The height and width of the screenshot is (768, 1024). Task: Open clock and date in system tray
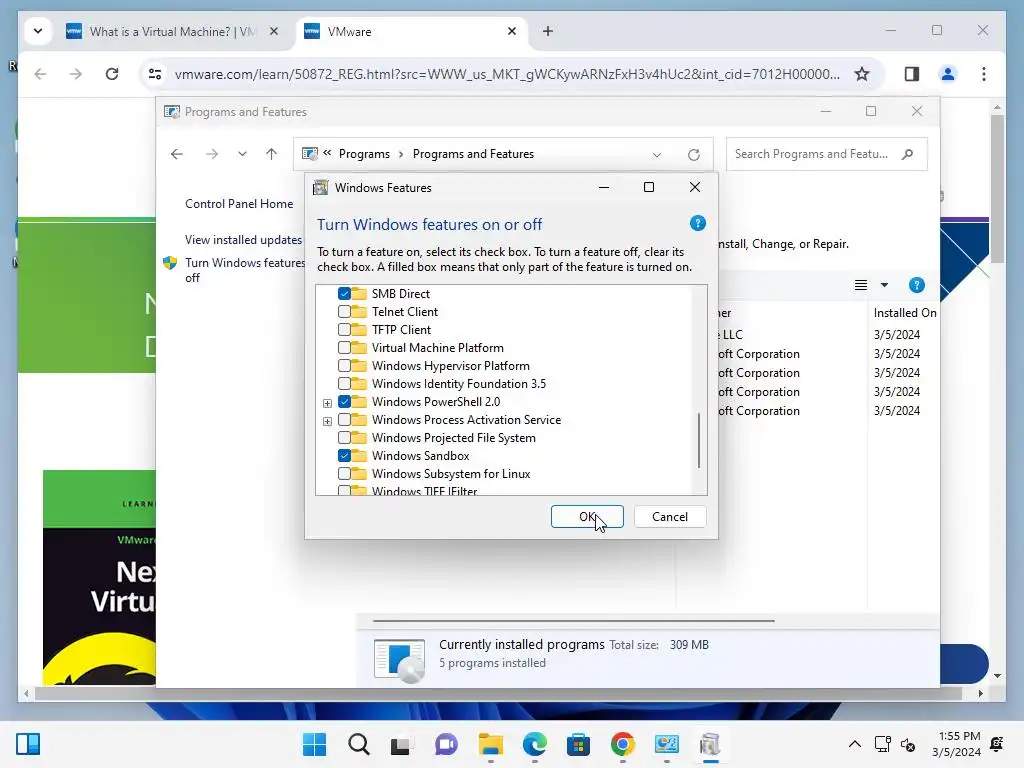click(956, 744)
